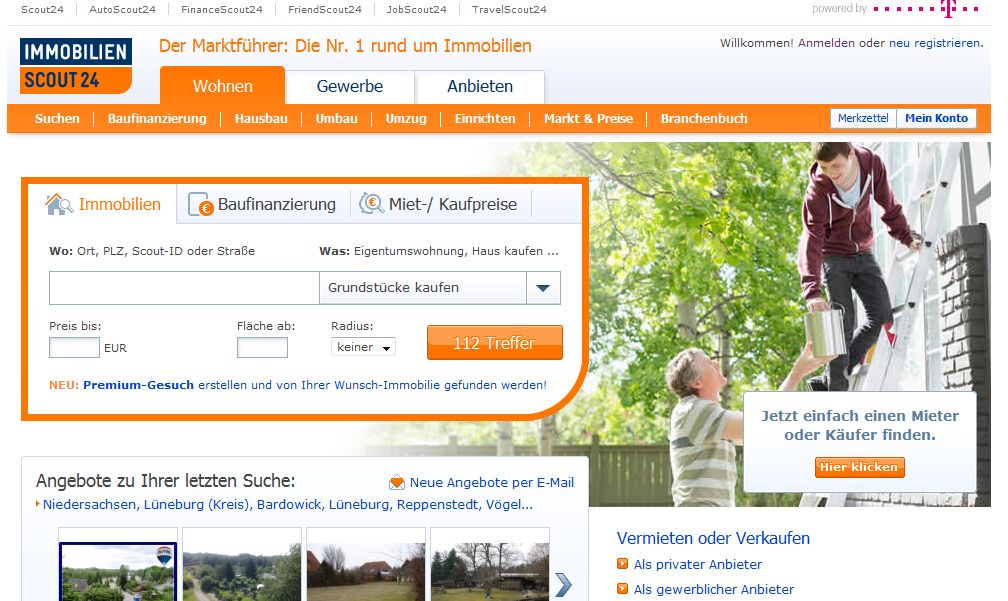Screen dimensions: 1008x601
Task: Open the Niedersachsen, Lüneburg last search link
Action: click(287, 505)
